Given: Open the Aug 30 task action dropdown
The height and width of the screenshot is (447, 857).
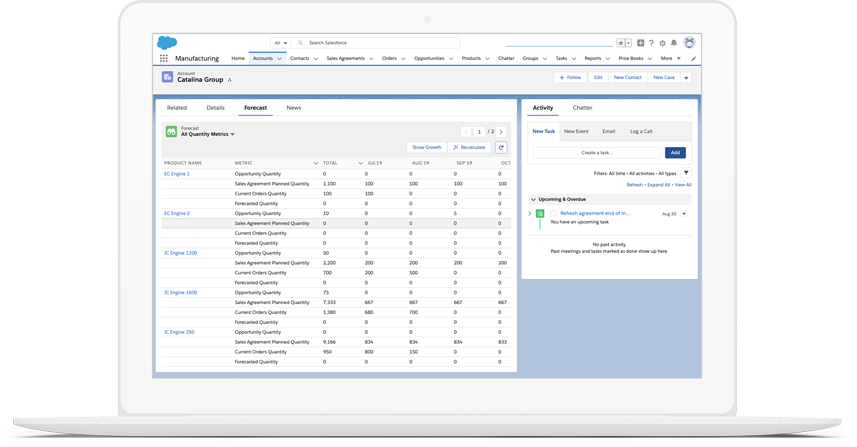Looking at the screenshot, I should point(684,214).
